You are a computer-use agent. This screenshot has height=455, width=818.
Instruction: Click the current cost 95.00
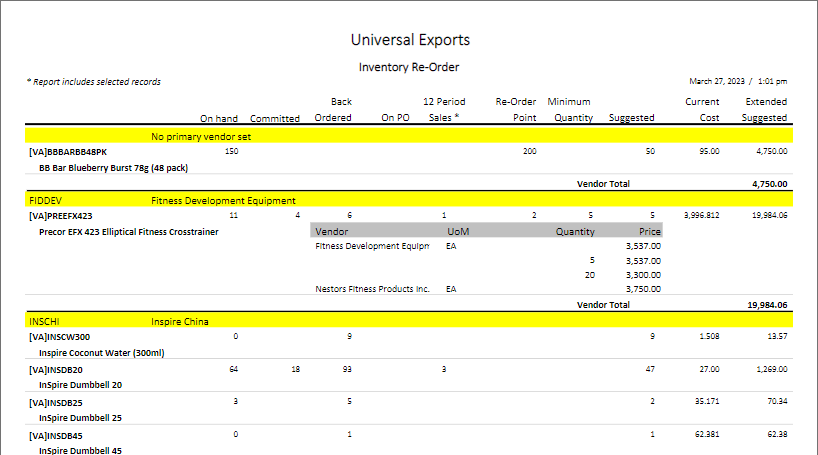coord(709,151)
